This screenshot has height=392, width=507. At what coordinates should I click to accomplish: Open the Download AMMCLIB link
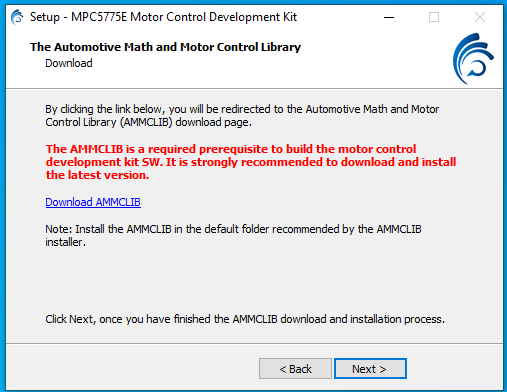pyautogui.click(x=93, y=202)
